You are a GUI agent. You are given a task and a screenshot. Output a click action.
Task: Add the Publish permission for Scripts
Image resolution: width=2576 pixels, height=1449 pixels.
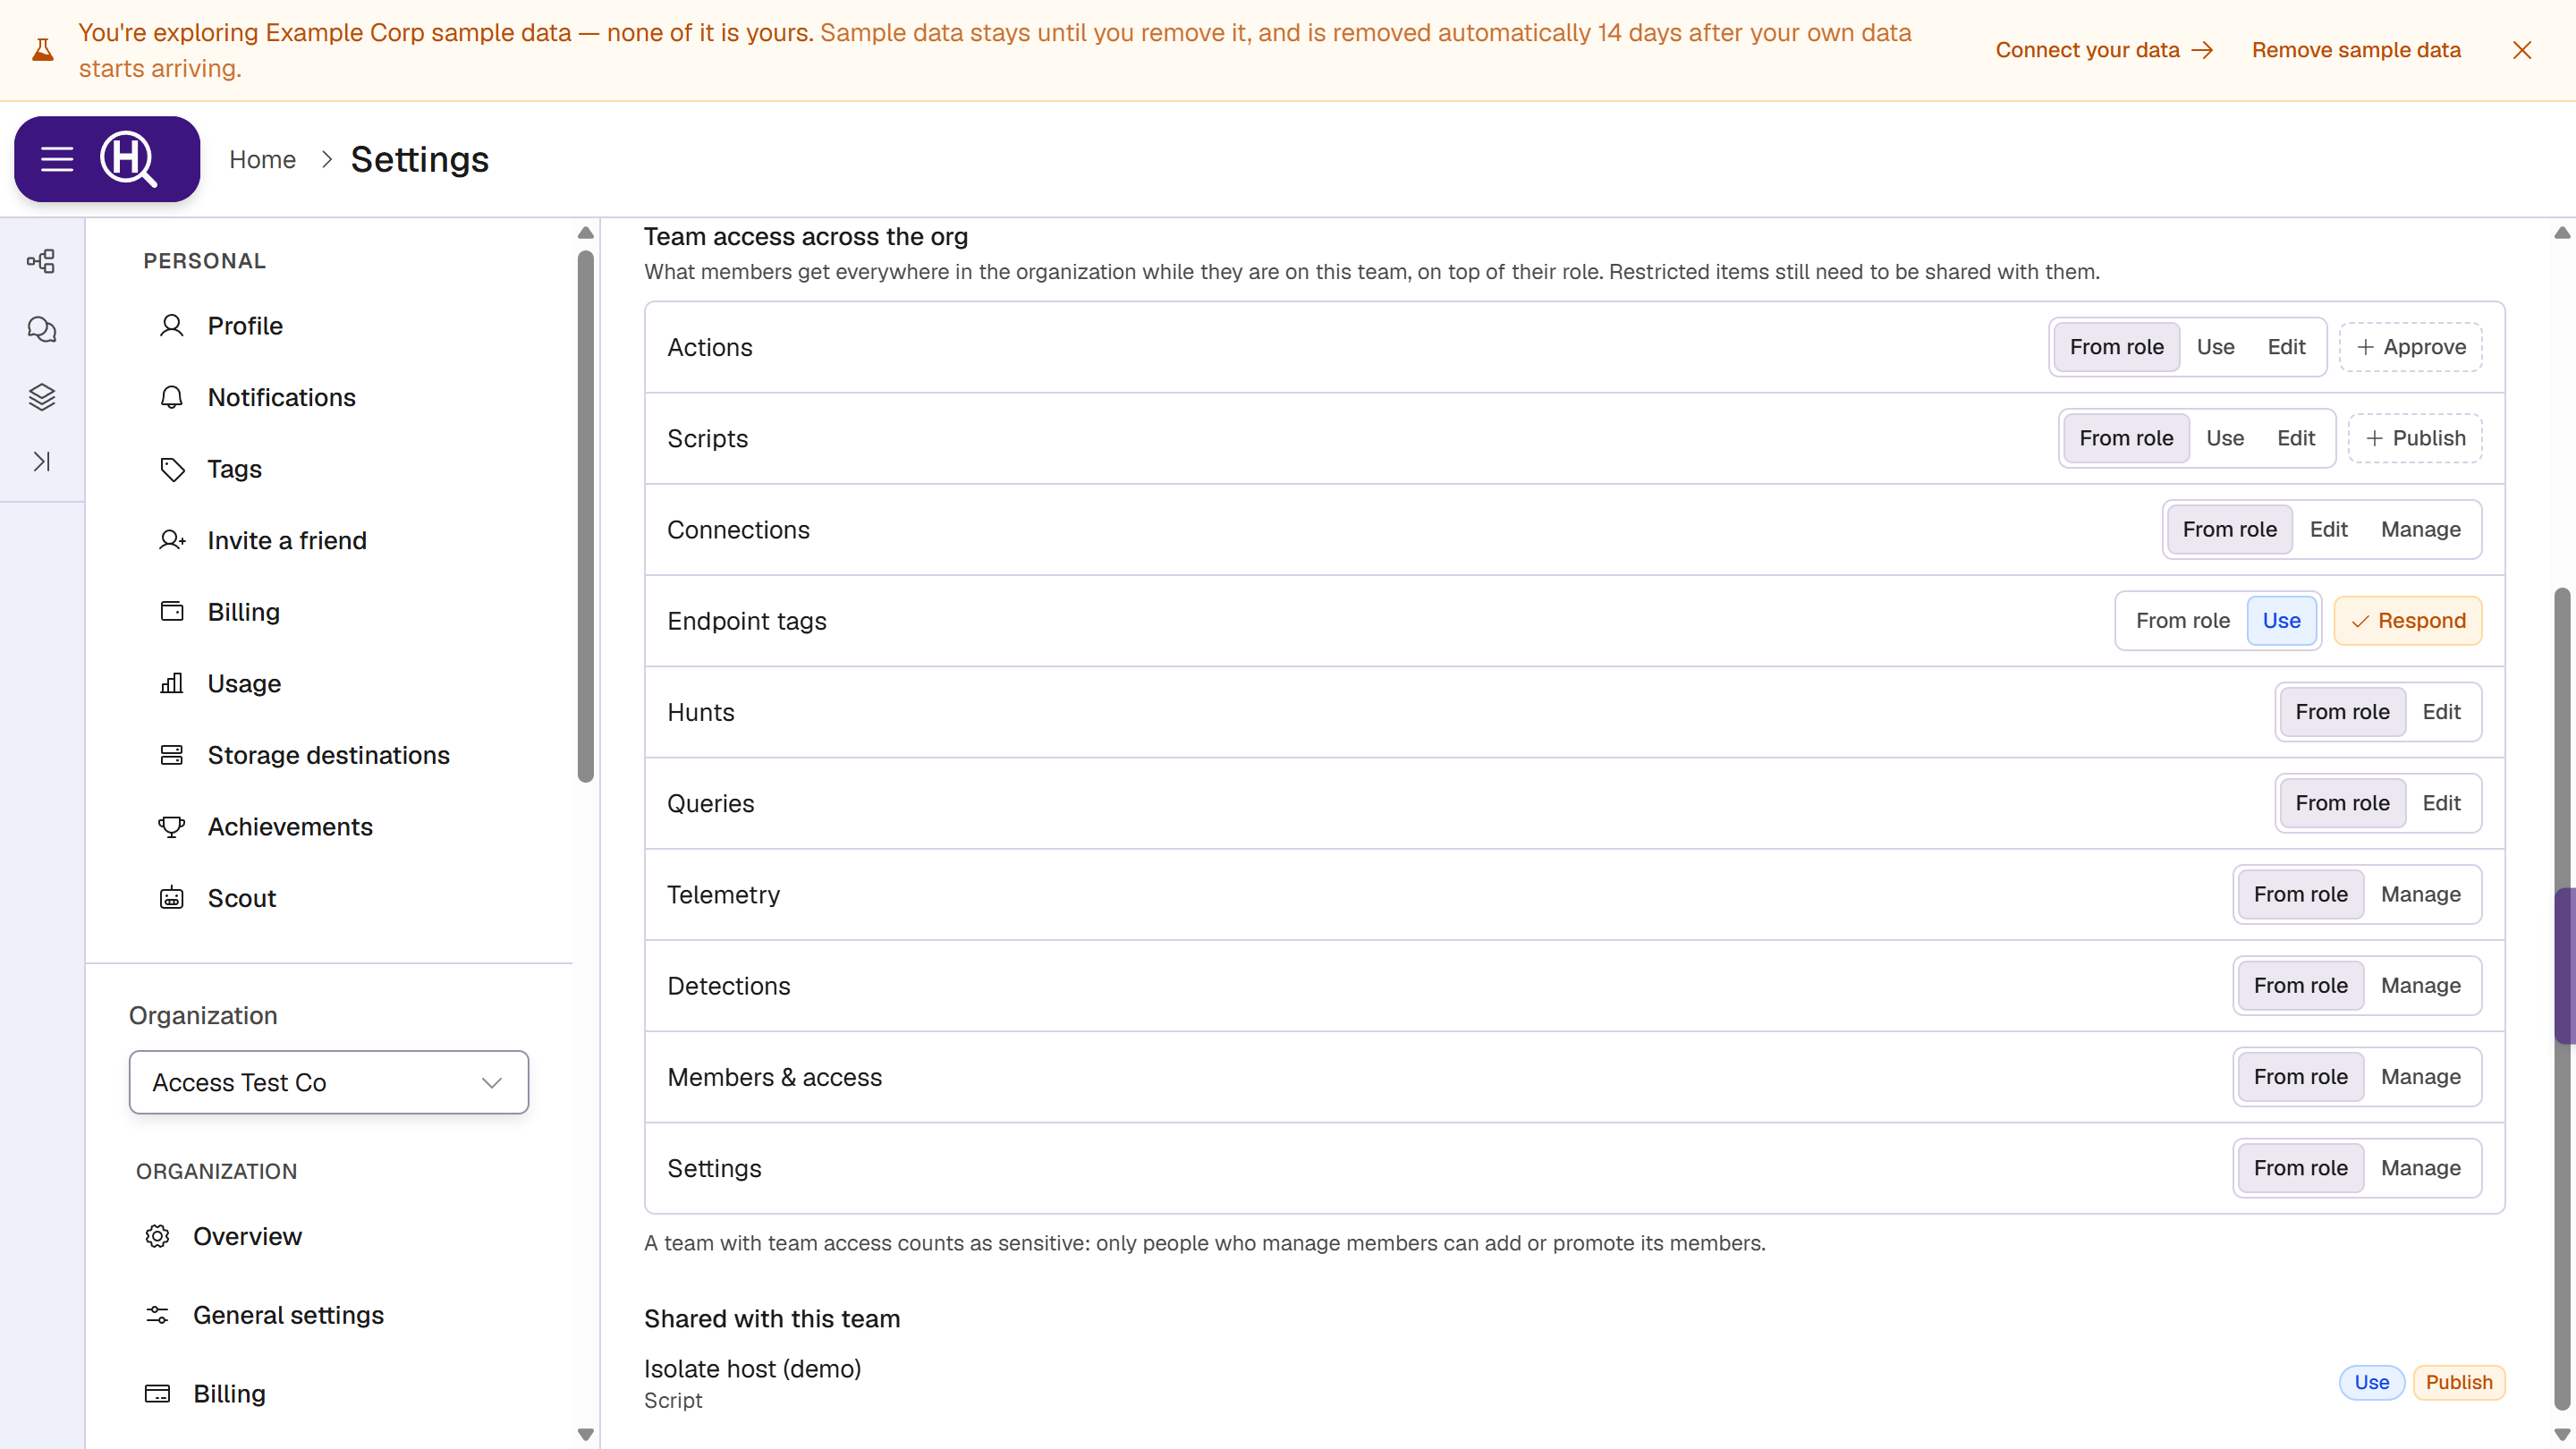point(2415,438)
